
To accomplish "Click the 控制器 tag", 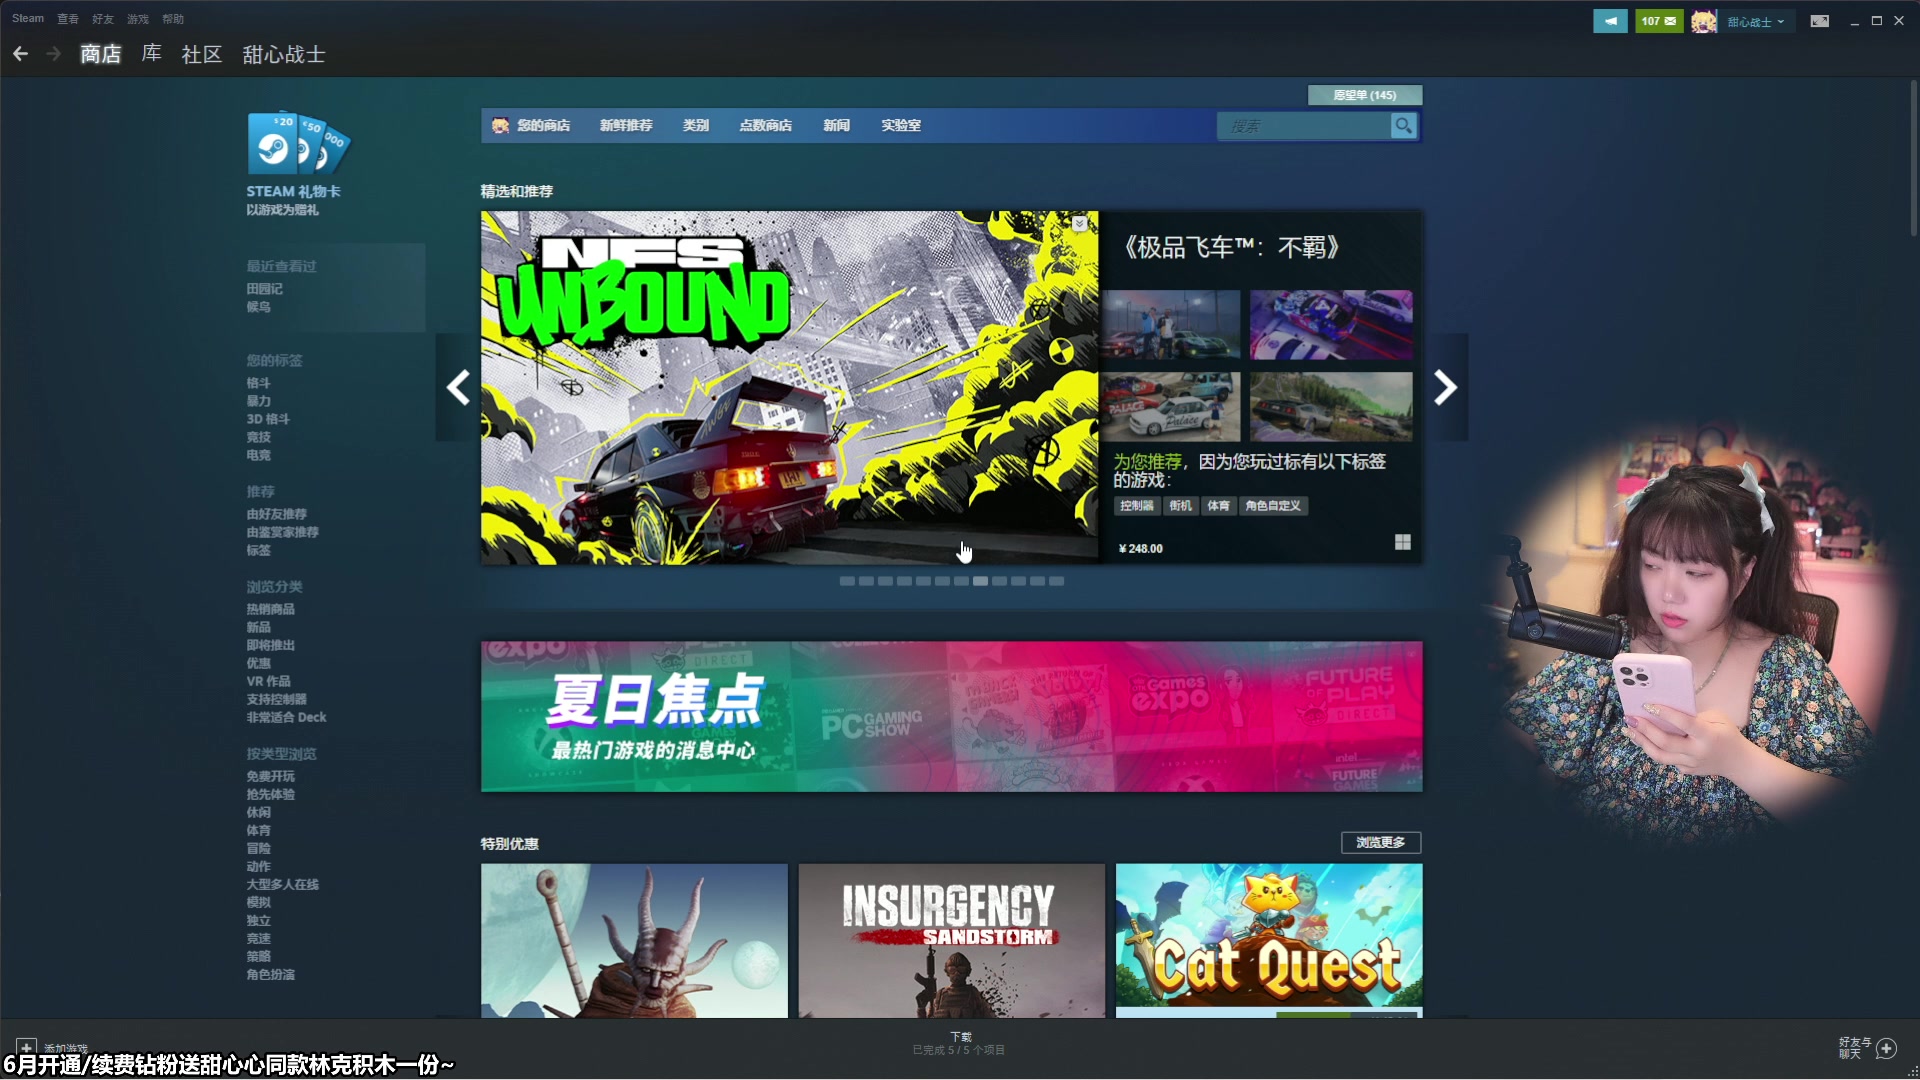I will coord(1137,506).
